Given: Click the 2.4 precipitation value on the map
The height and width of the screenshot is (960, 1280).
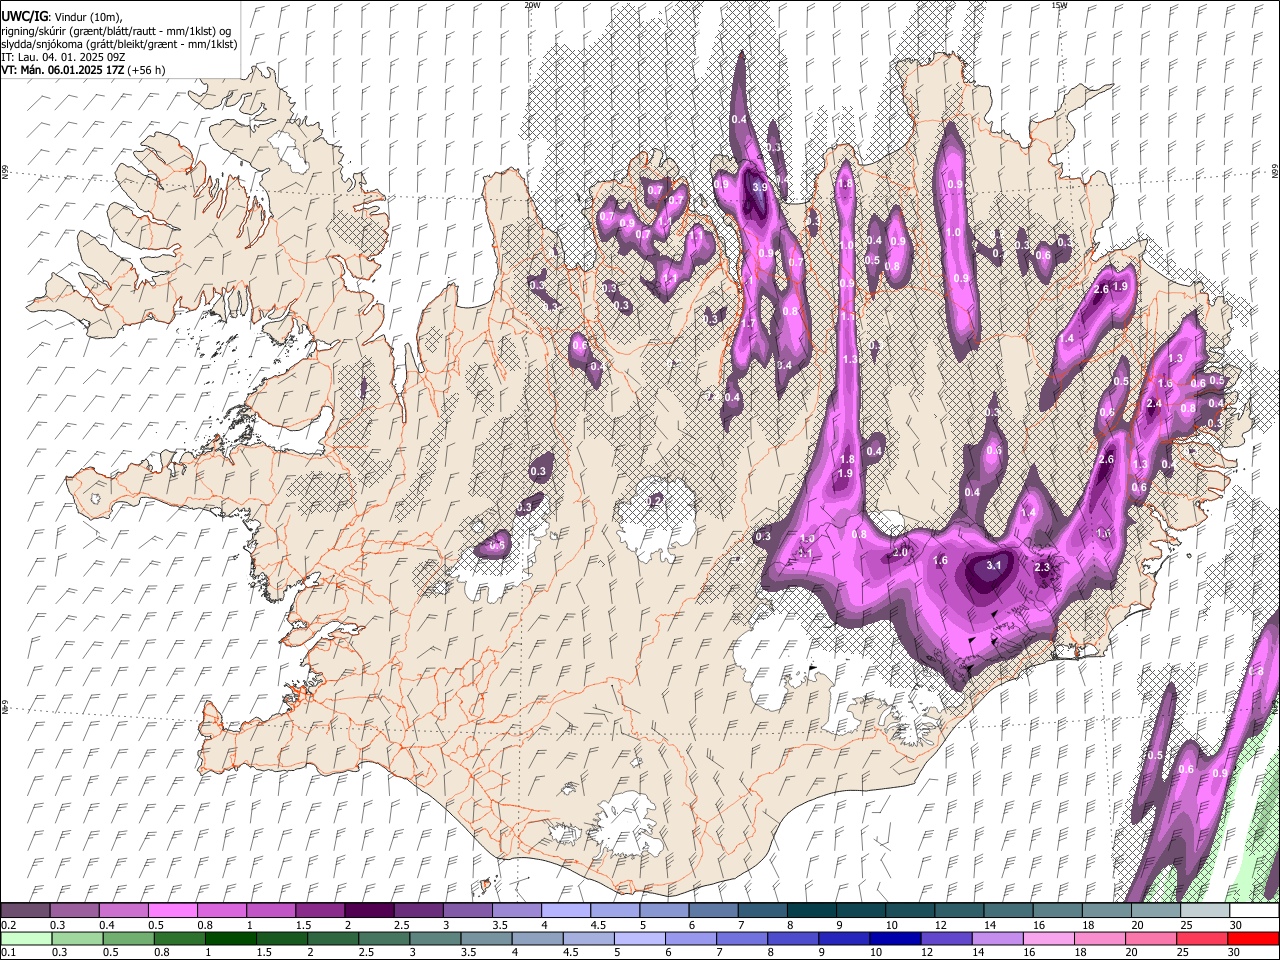Looking at the screenshot, I should (x=1153, y=404).
